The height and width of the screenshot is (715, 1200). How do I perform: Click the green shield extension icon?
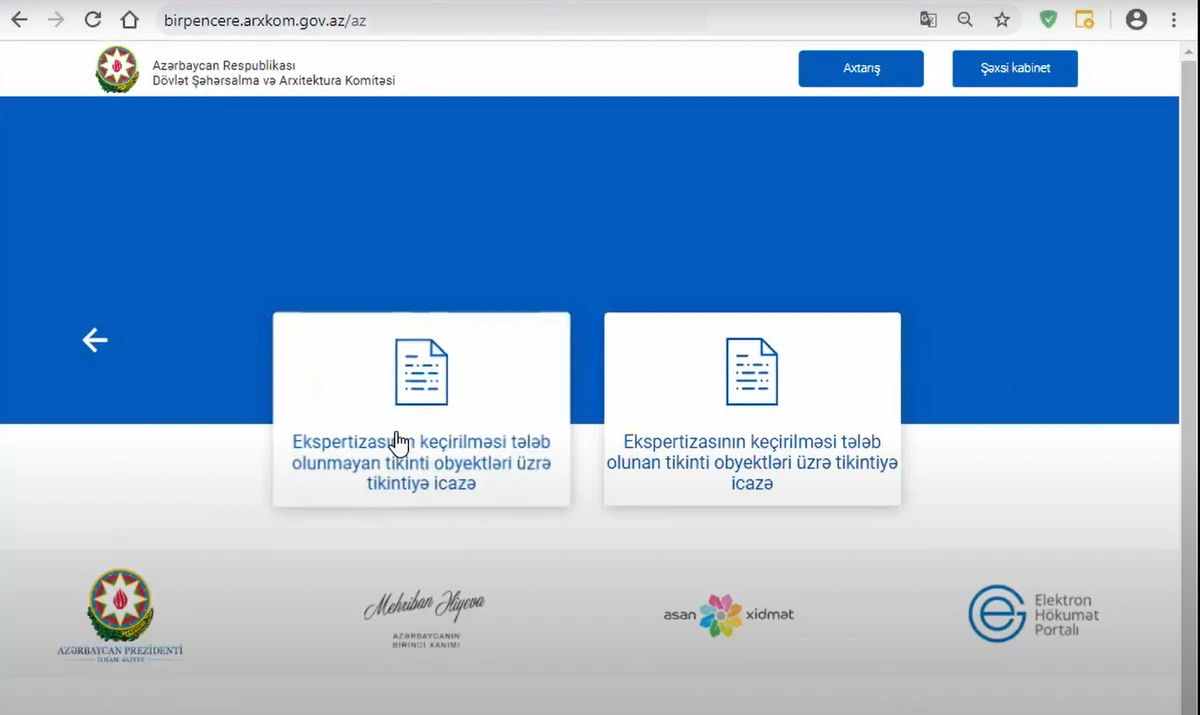point(1048,19)
